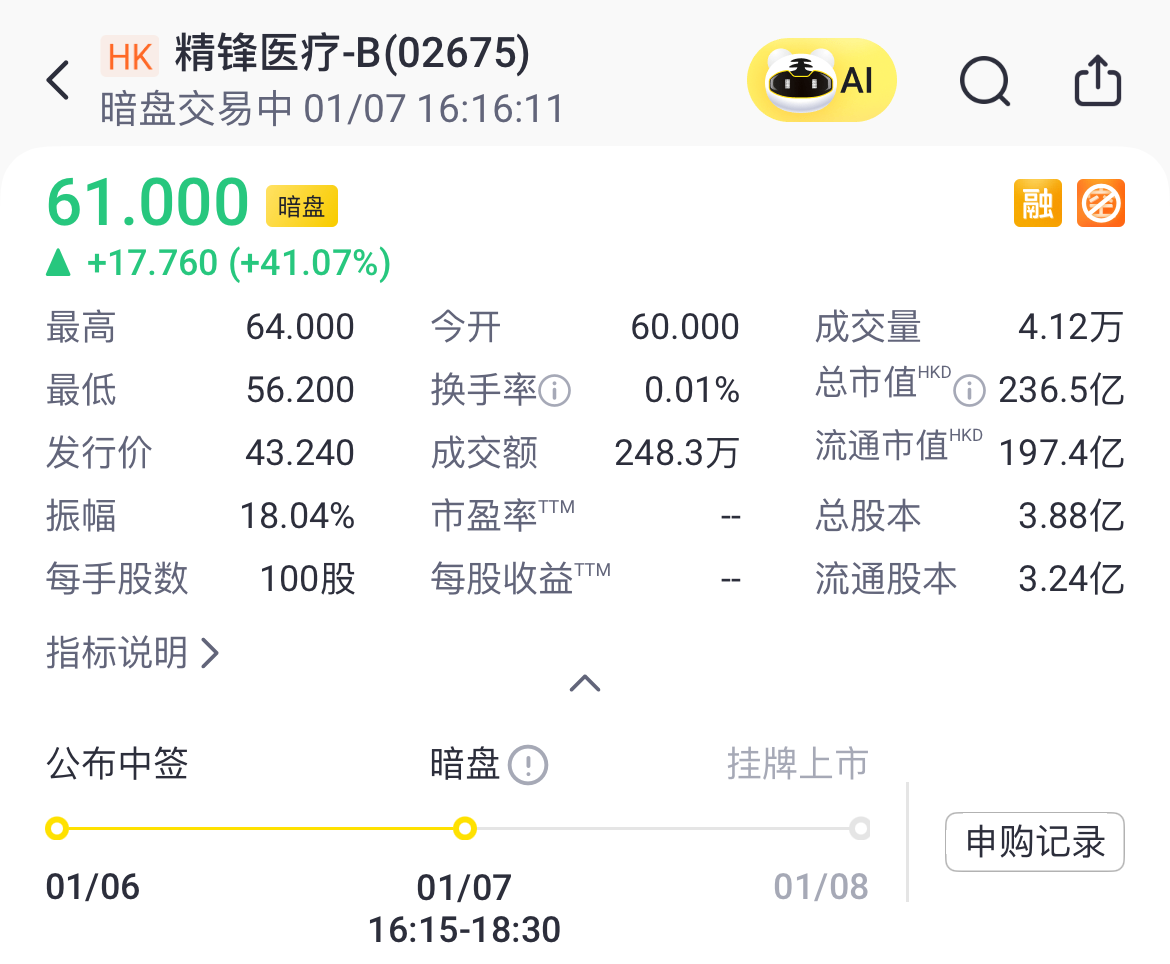
Task: Tap info icon beside 总市值
Action: tap(968, 391)
